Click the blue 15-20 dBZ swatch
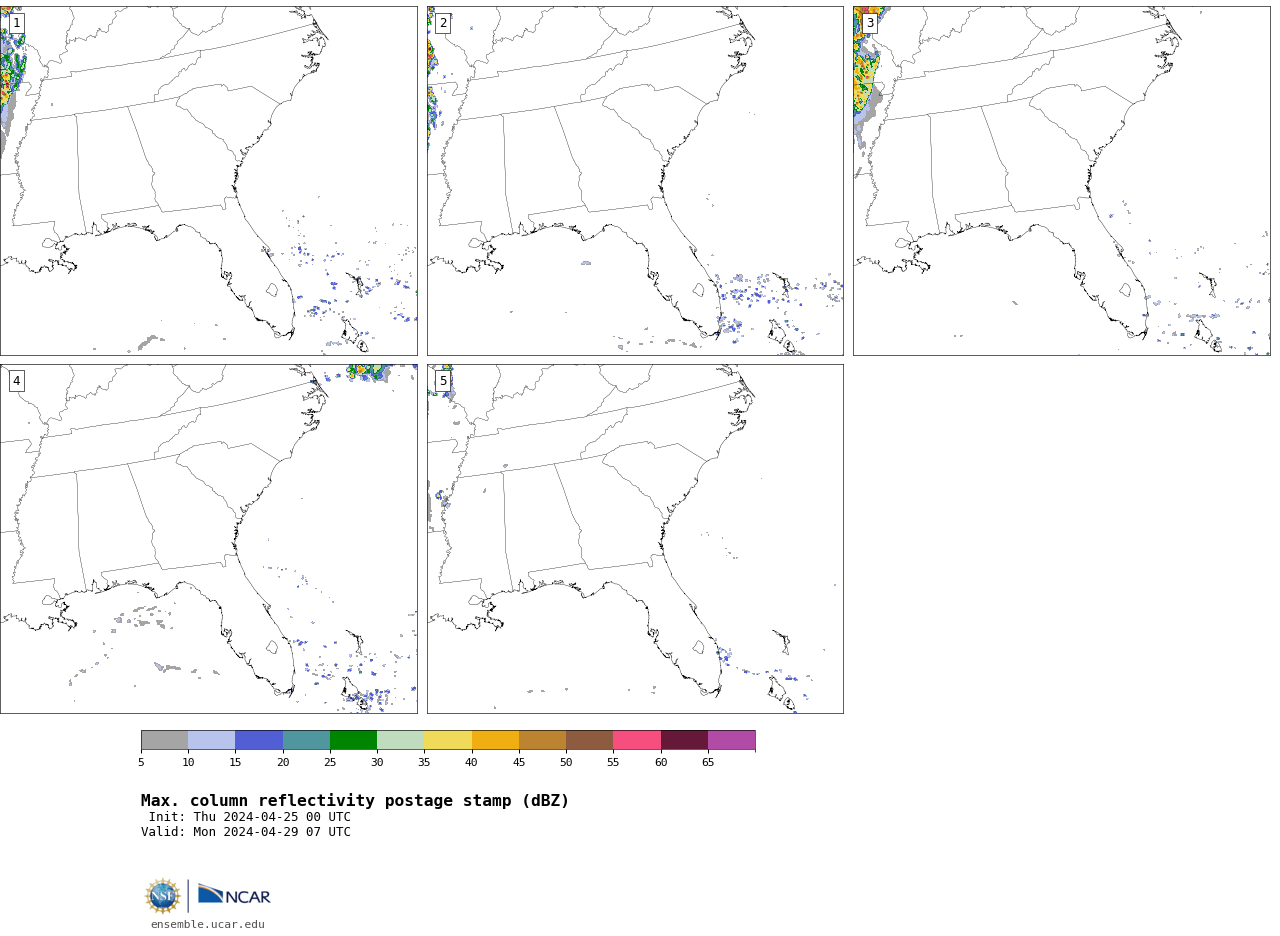 pos(259,740)
